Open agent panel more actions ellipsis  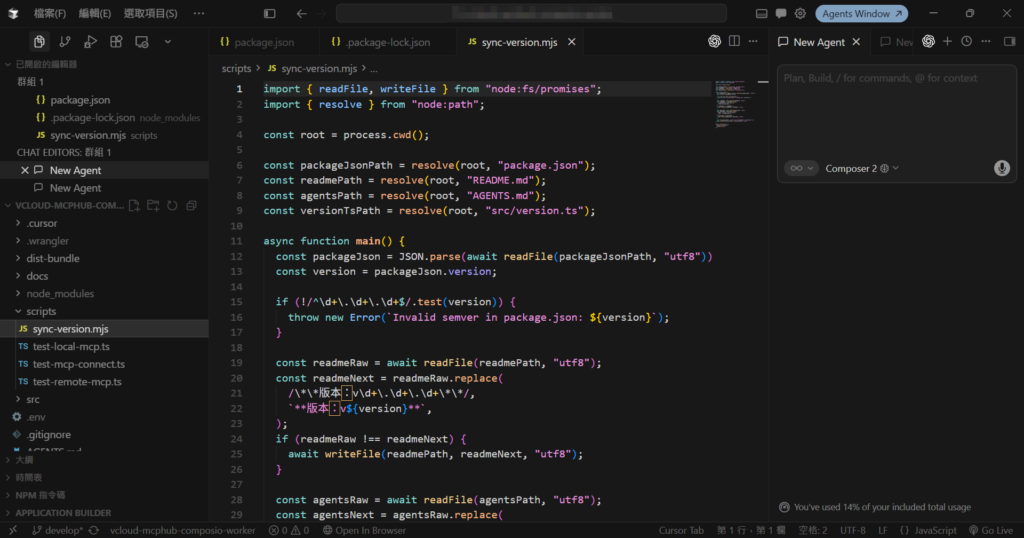tap(986, 41)
